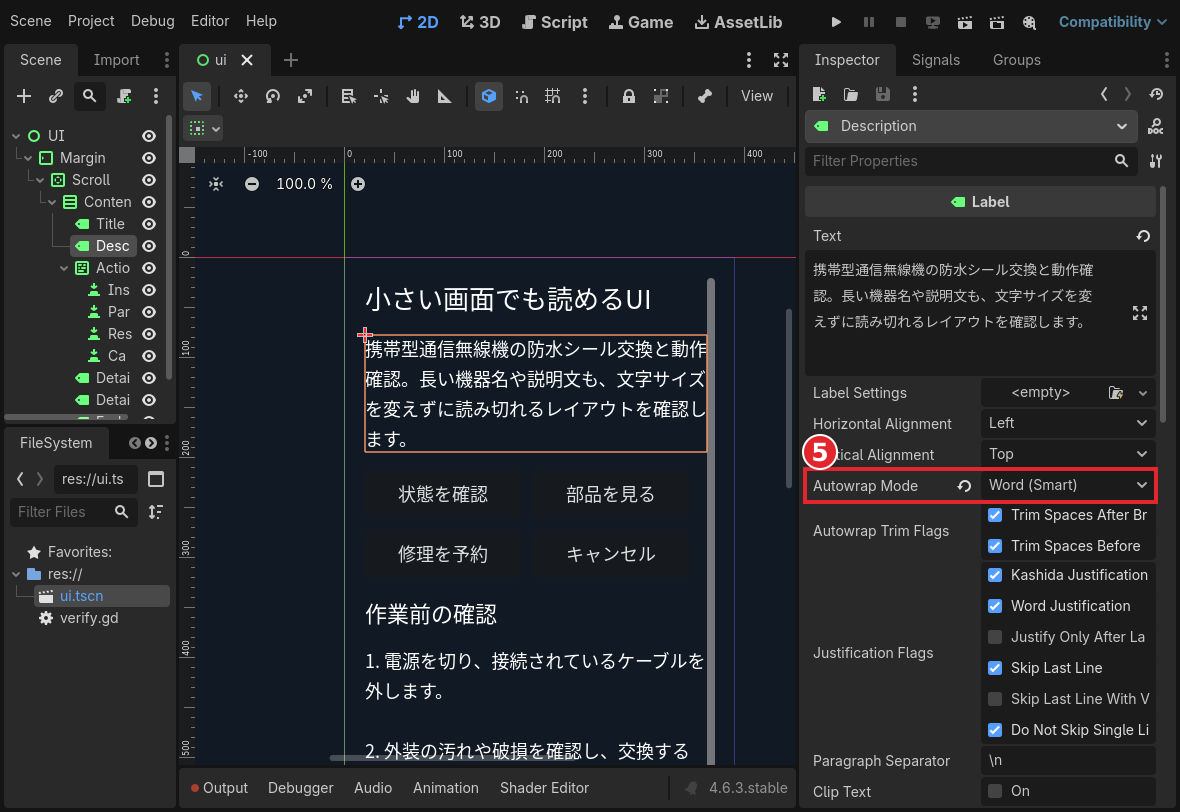
Task: Open the Debug menu
Action: 153,21
